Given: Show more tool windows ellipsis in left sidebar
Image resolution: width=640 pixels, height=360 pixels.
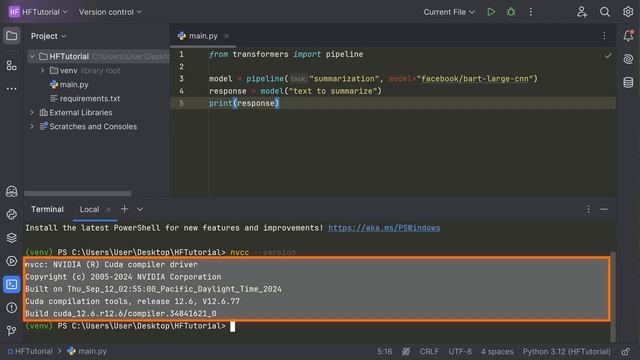Looking at the screenshot, I should click(x=11, y=89).
